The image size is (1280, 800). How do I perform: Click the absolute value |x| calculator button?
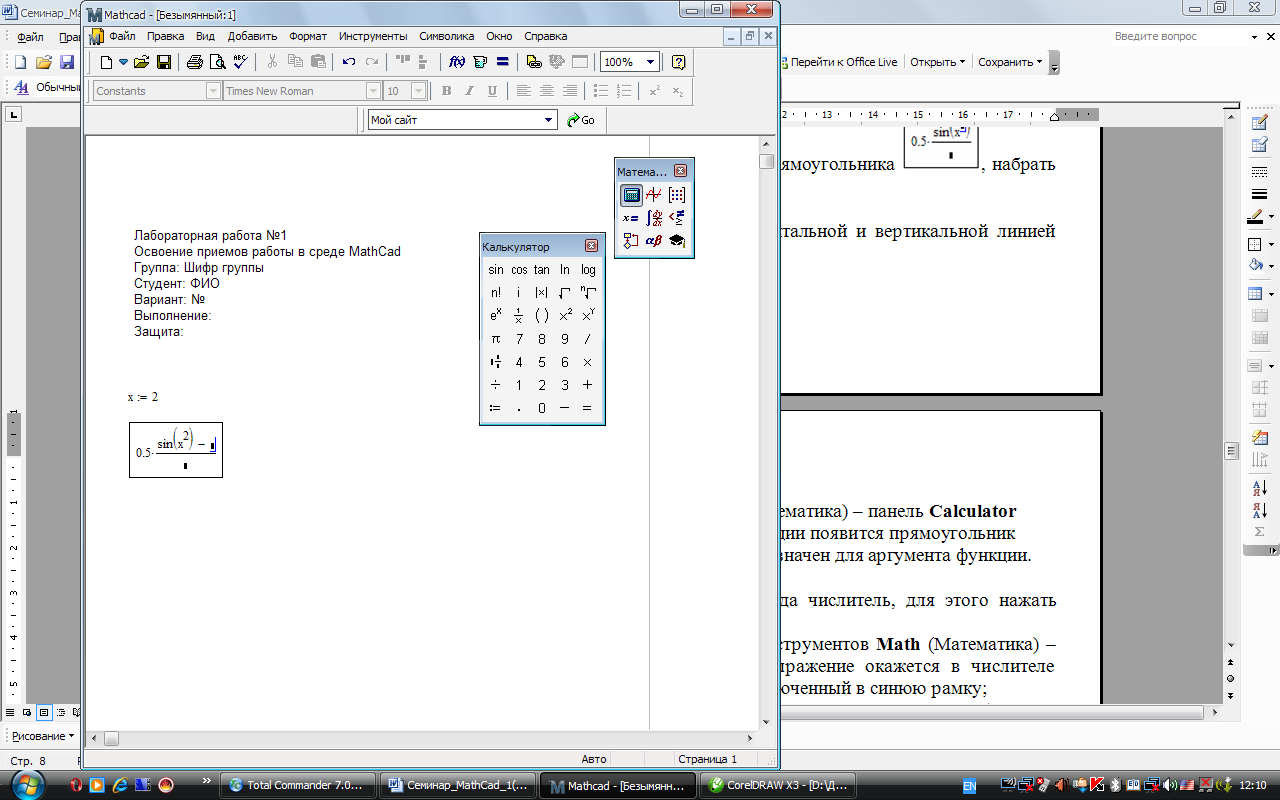click(542, 292)
